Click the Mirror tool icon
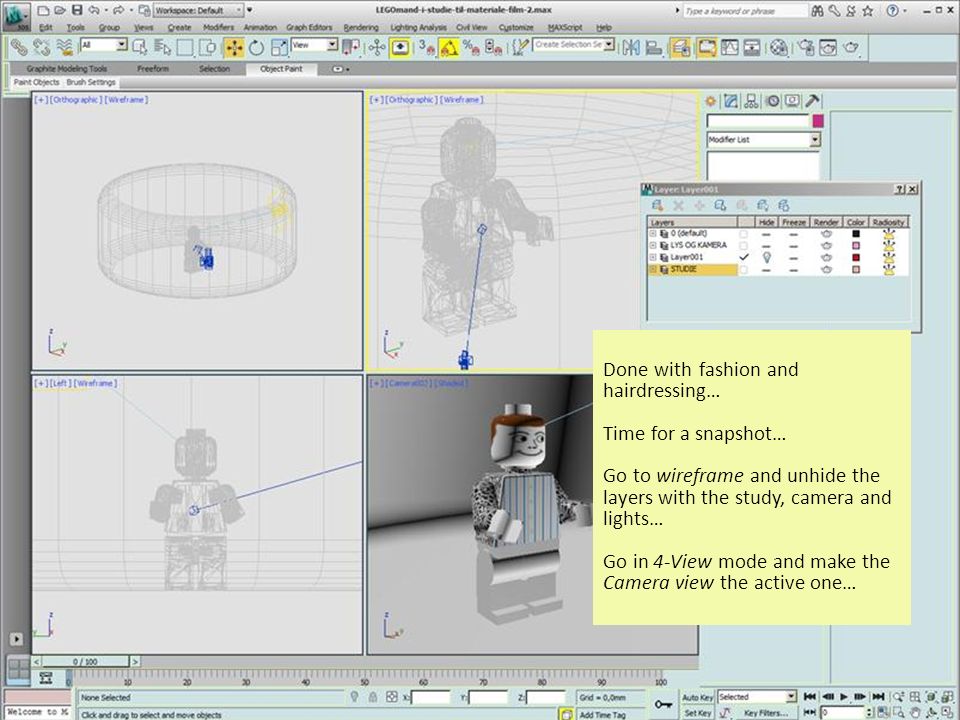960x720 pixels. tap(631, 48)
